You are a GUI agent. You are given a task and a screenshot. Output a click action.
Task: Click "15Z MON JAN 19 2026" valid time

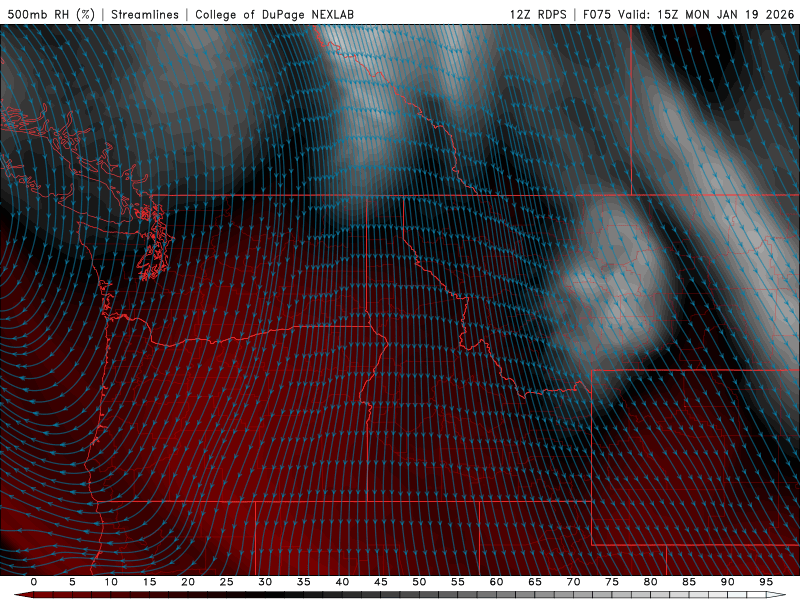[x=726, y=14]
